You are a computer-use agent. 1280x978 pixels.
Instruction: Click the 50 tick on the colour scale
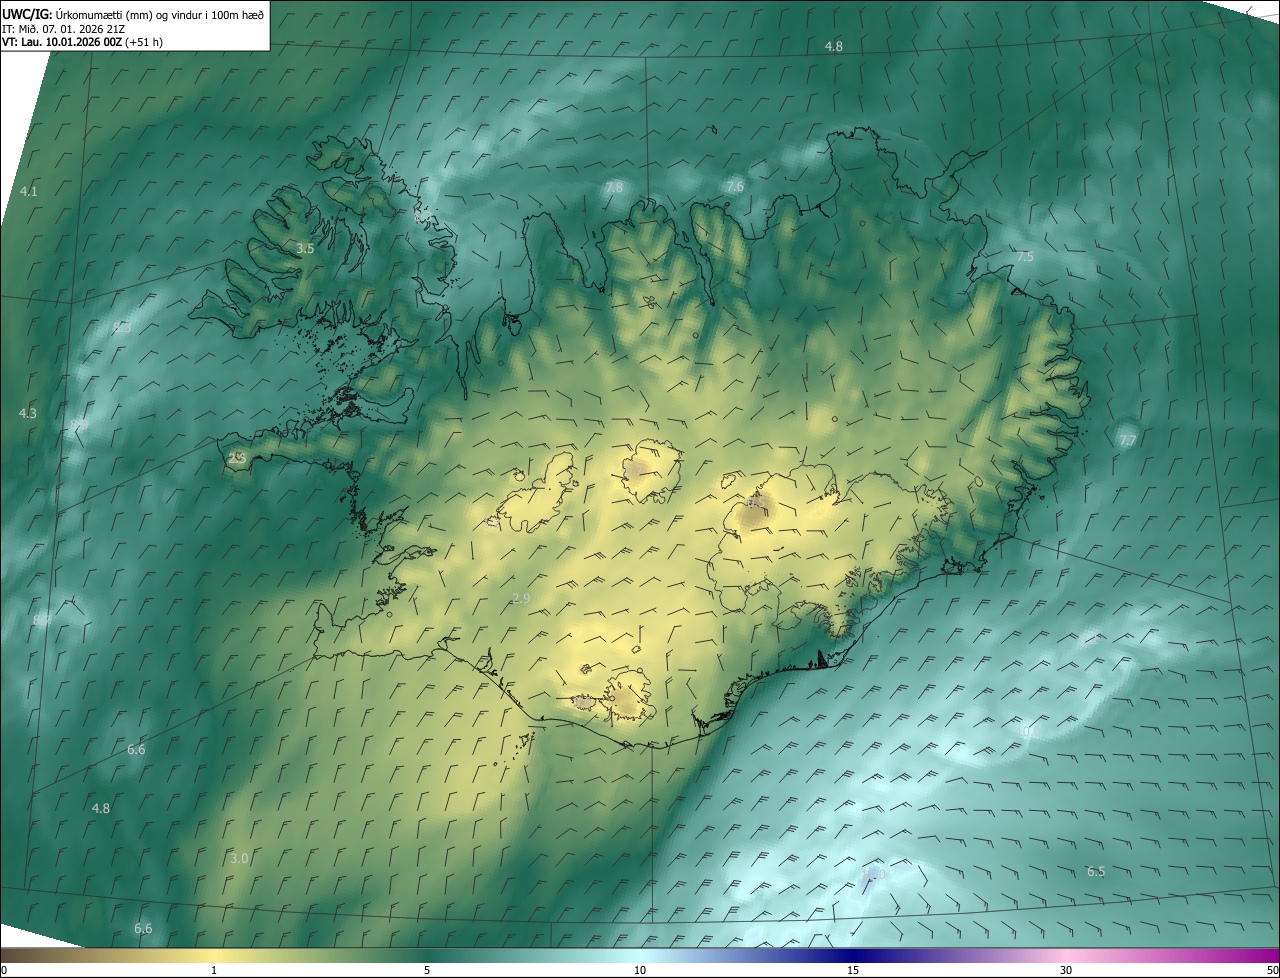point(1272,970)
